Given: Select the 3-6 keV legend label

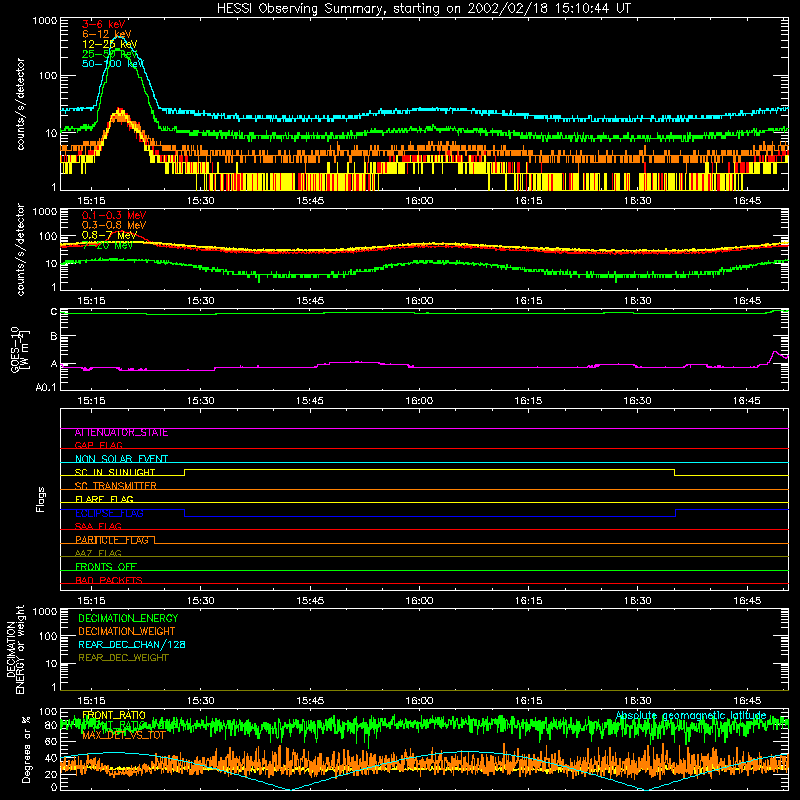Looking at the screenshot, I should point(103,24).
